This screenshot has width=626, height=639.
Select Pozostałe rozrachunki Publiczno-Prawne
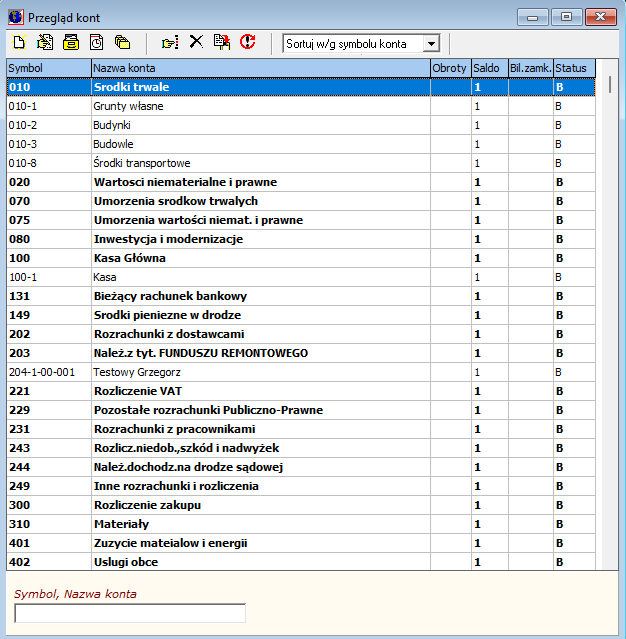point(301,410)
